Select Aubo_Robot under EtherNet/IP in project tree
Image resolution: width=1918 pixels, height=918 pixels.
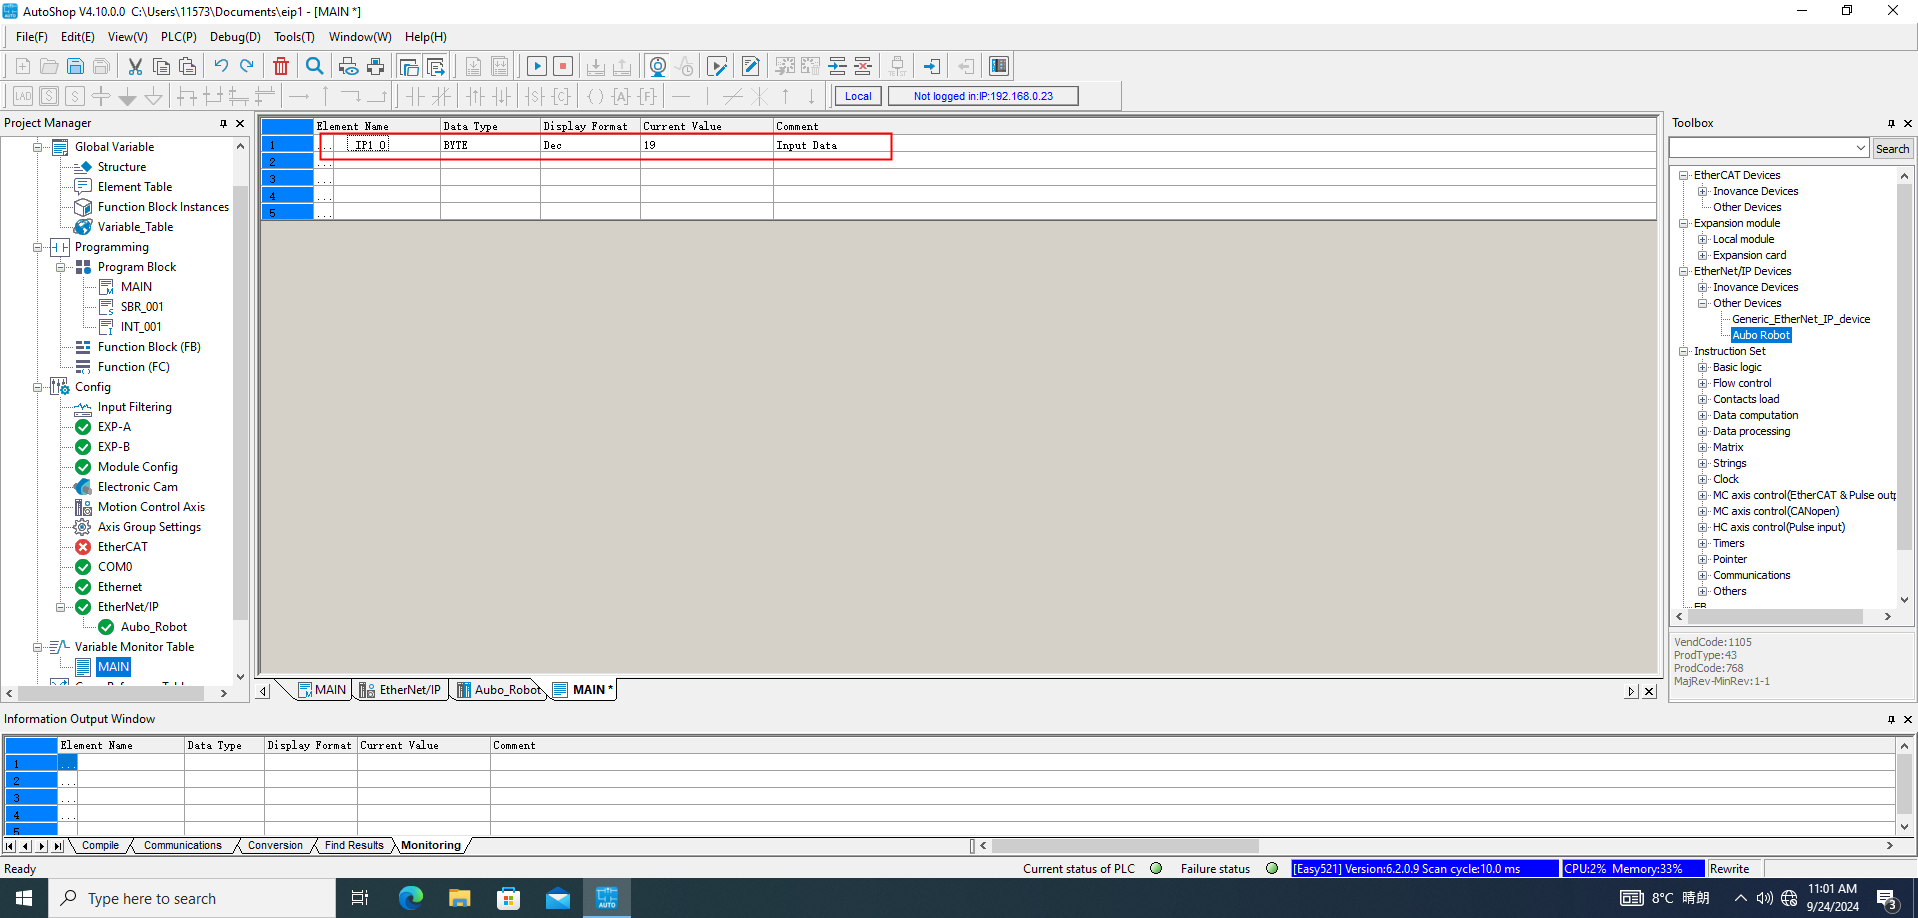154,627
